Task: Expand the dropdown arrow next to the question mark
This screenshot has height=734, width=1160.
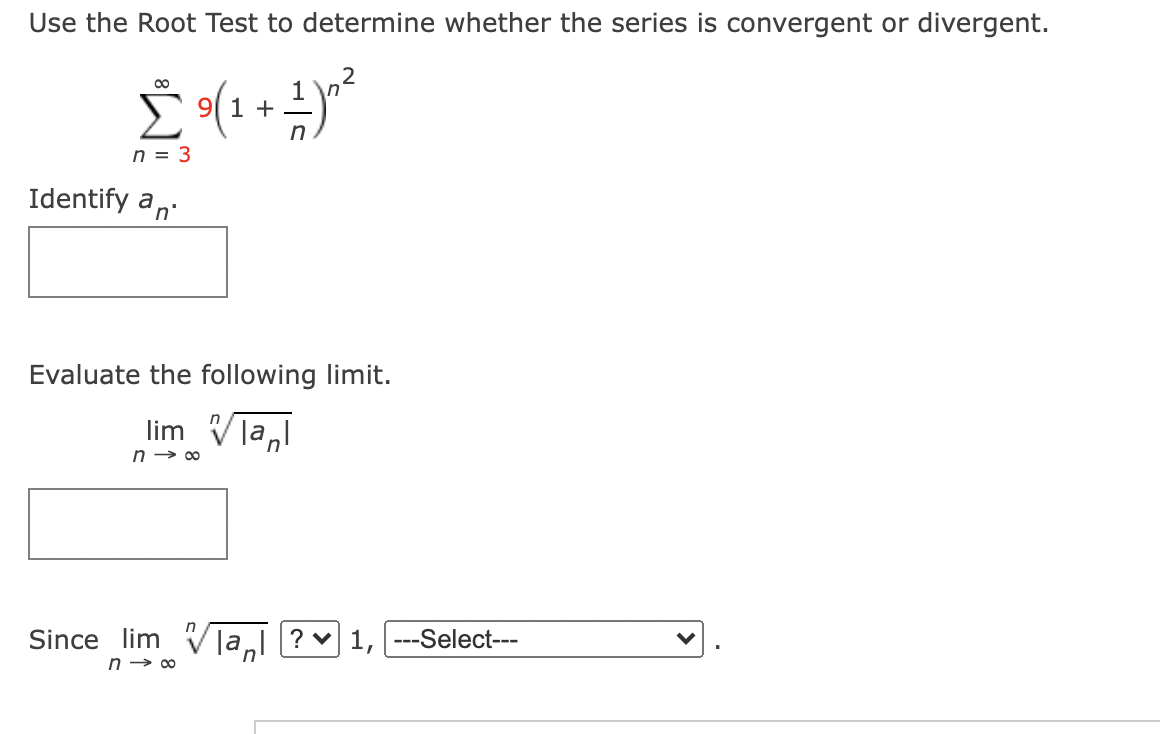Action: 323,640
